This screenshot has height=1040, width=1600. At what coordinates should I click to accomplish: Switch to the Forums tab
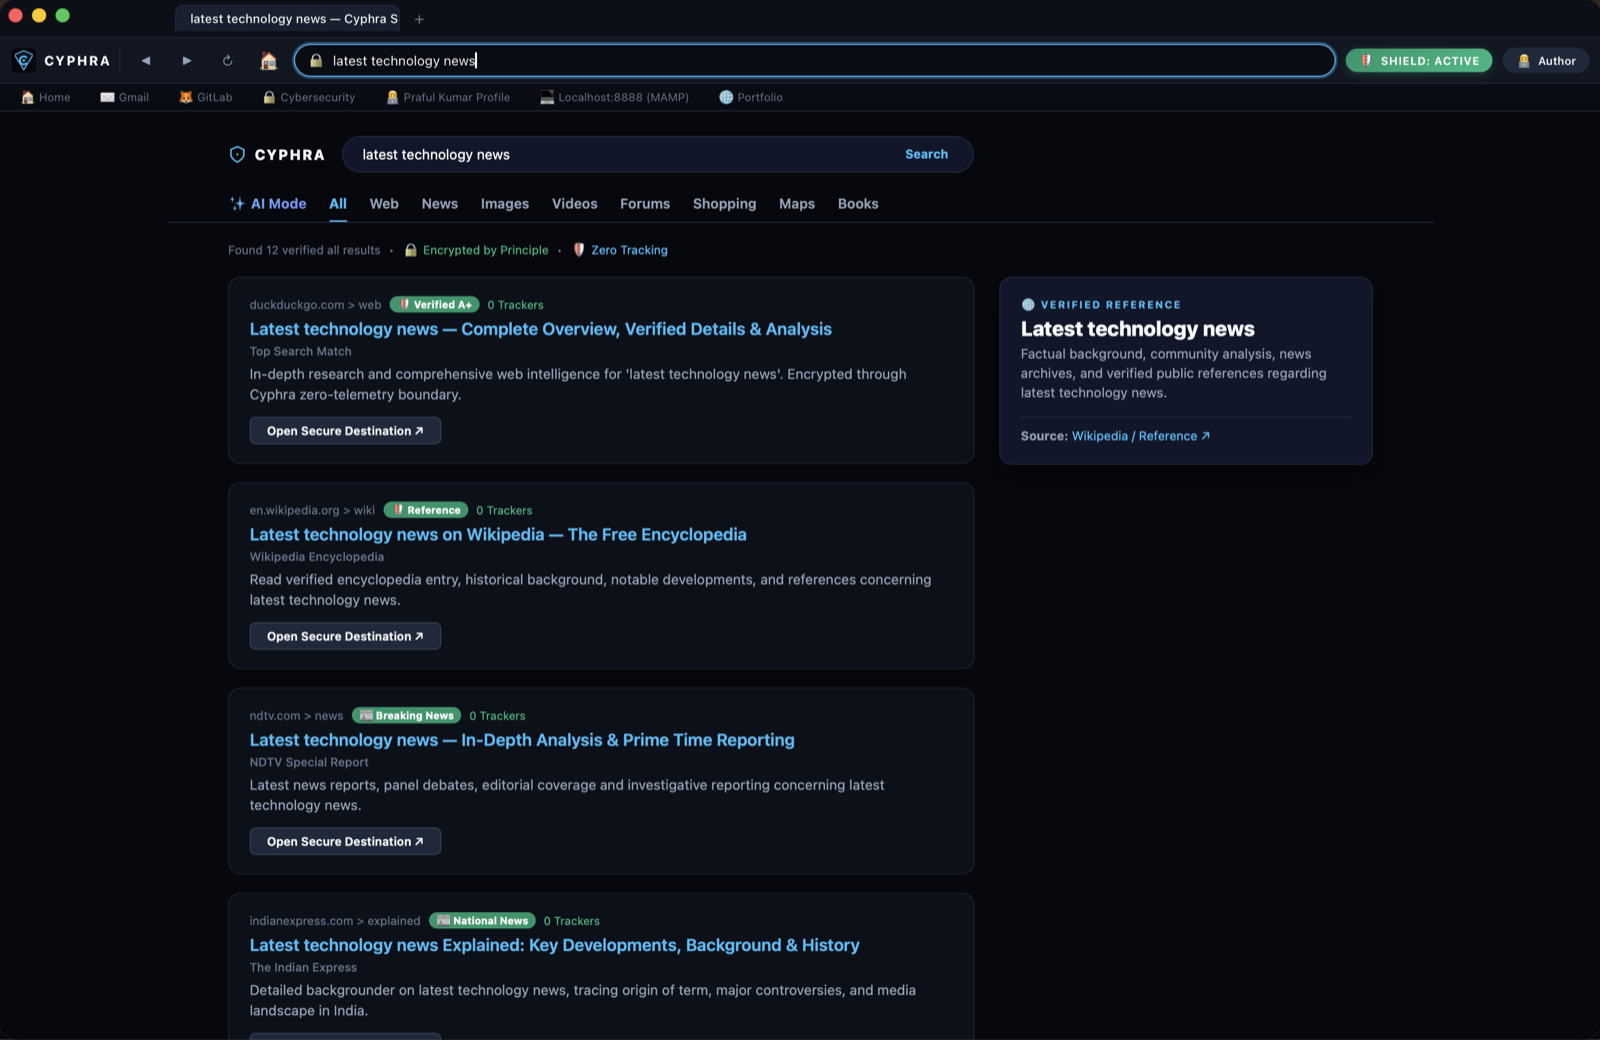pos(645,203)
